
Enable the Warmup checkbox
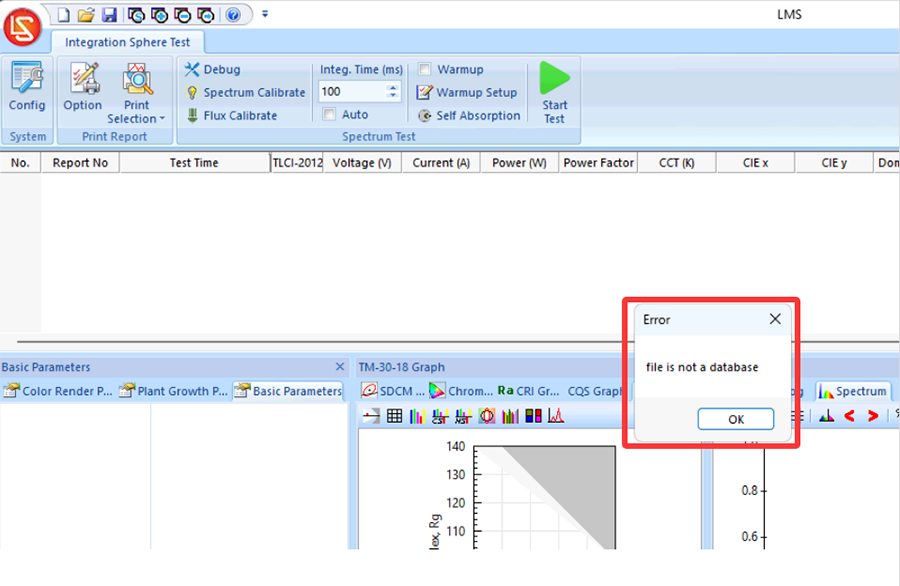(x=426, y=70)
